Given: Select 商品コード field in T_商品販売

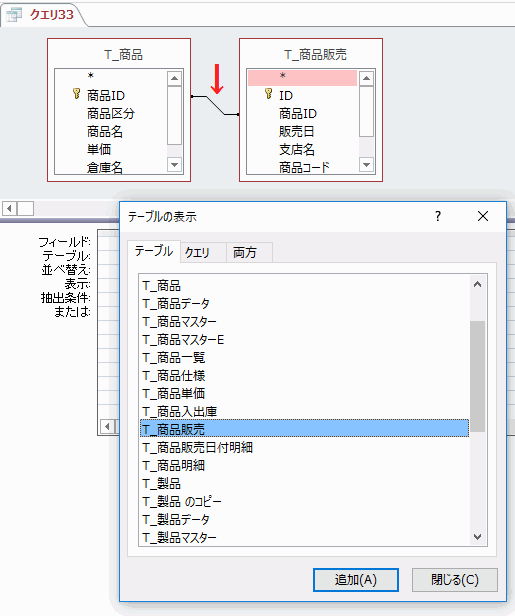Looking at the screenshot, I should [304, 168].
